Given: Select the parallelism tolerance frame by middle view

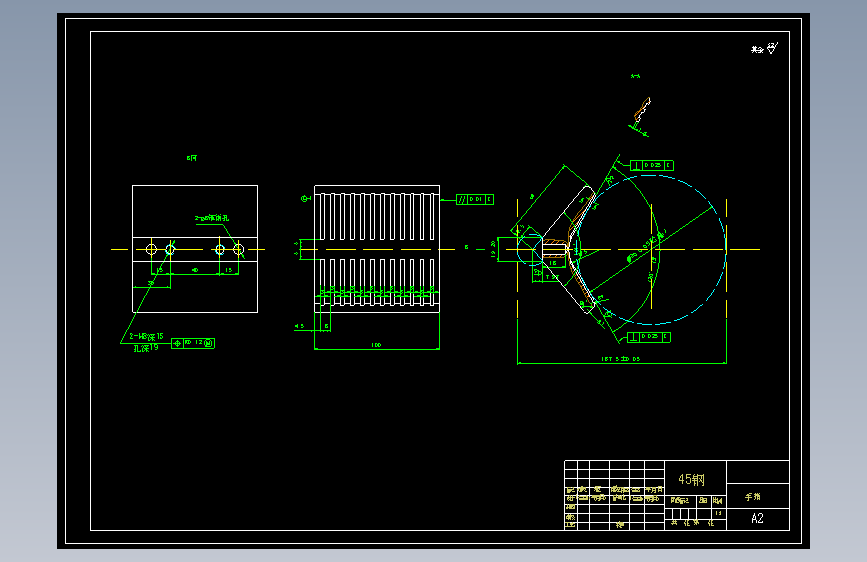Looking at the screenshot, I should pos(475,199).
